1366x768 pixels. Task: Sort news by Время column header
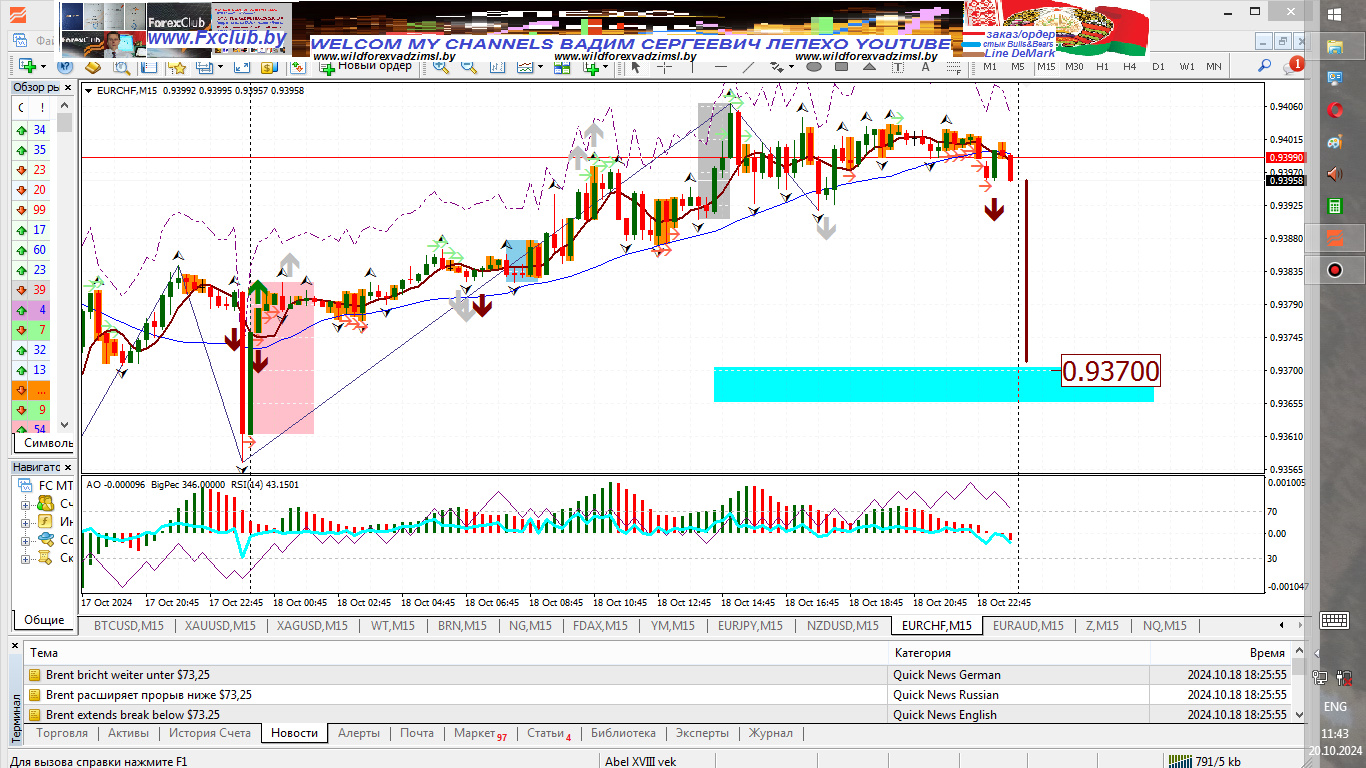coord(1220,652)
